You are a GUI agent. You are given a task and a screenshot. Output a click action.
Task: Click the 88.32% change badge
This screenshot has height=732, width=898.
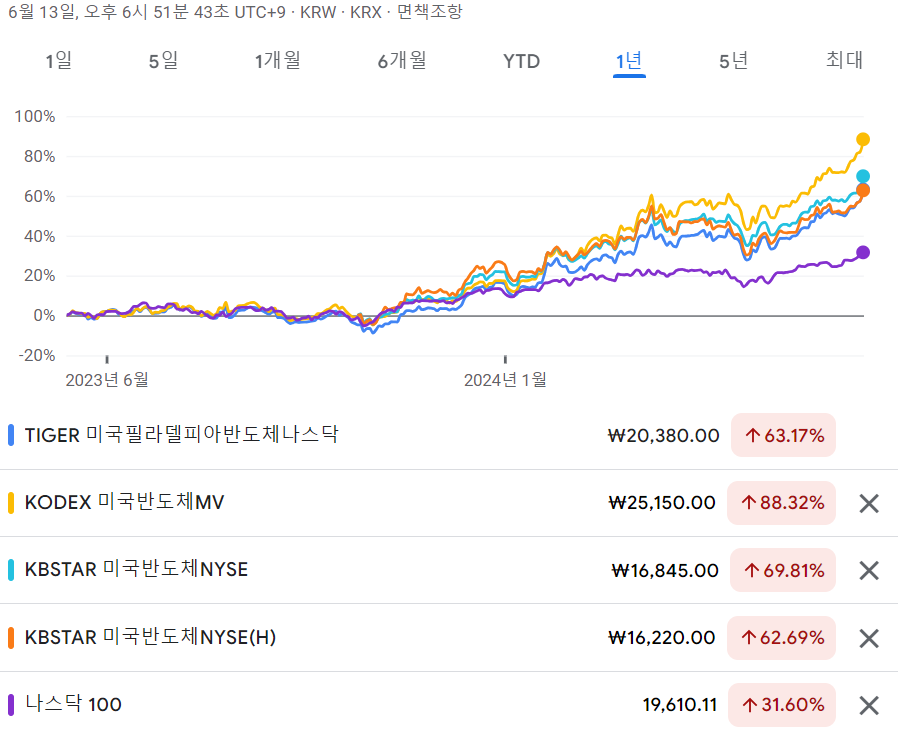[781, 503]
